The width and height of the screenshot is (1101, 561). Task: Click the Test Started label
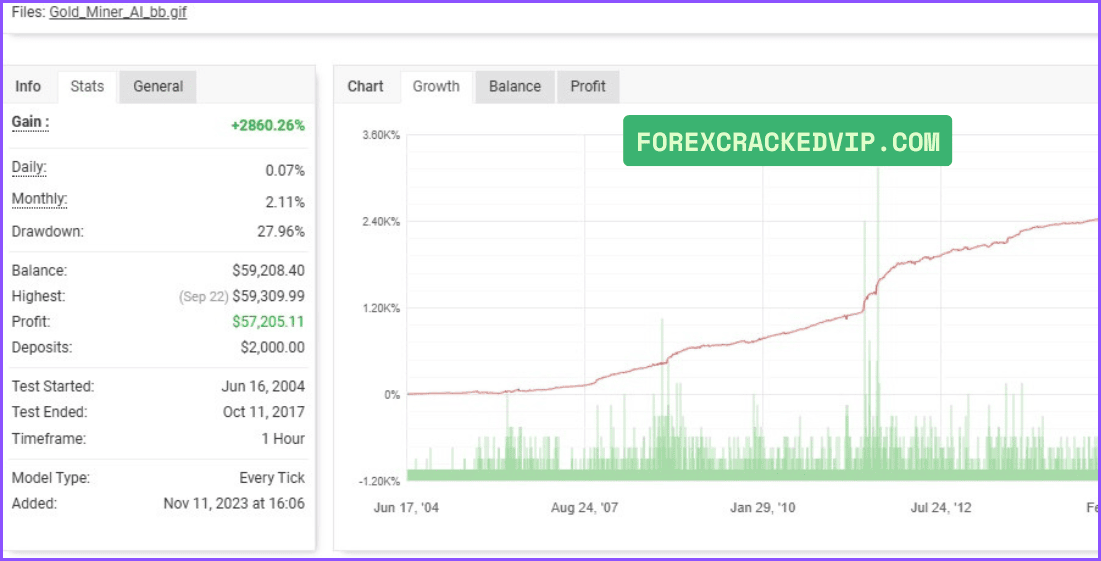[x=53, y=386]
